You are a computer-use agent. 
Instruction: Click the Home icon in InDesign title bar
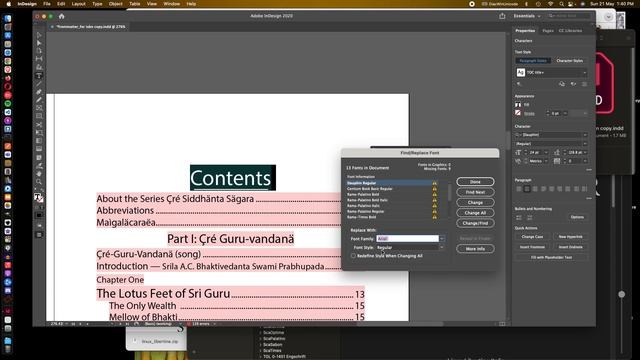coord(62,16)
